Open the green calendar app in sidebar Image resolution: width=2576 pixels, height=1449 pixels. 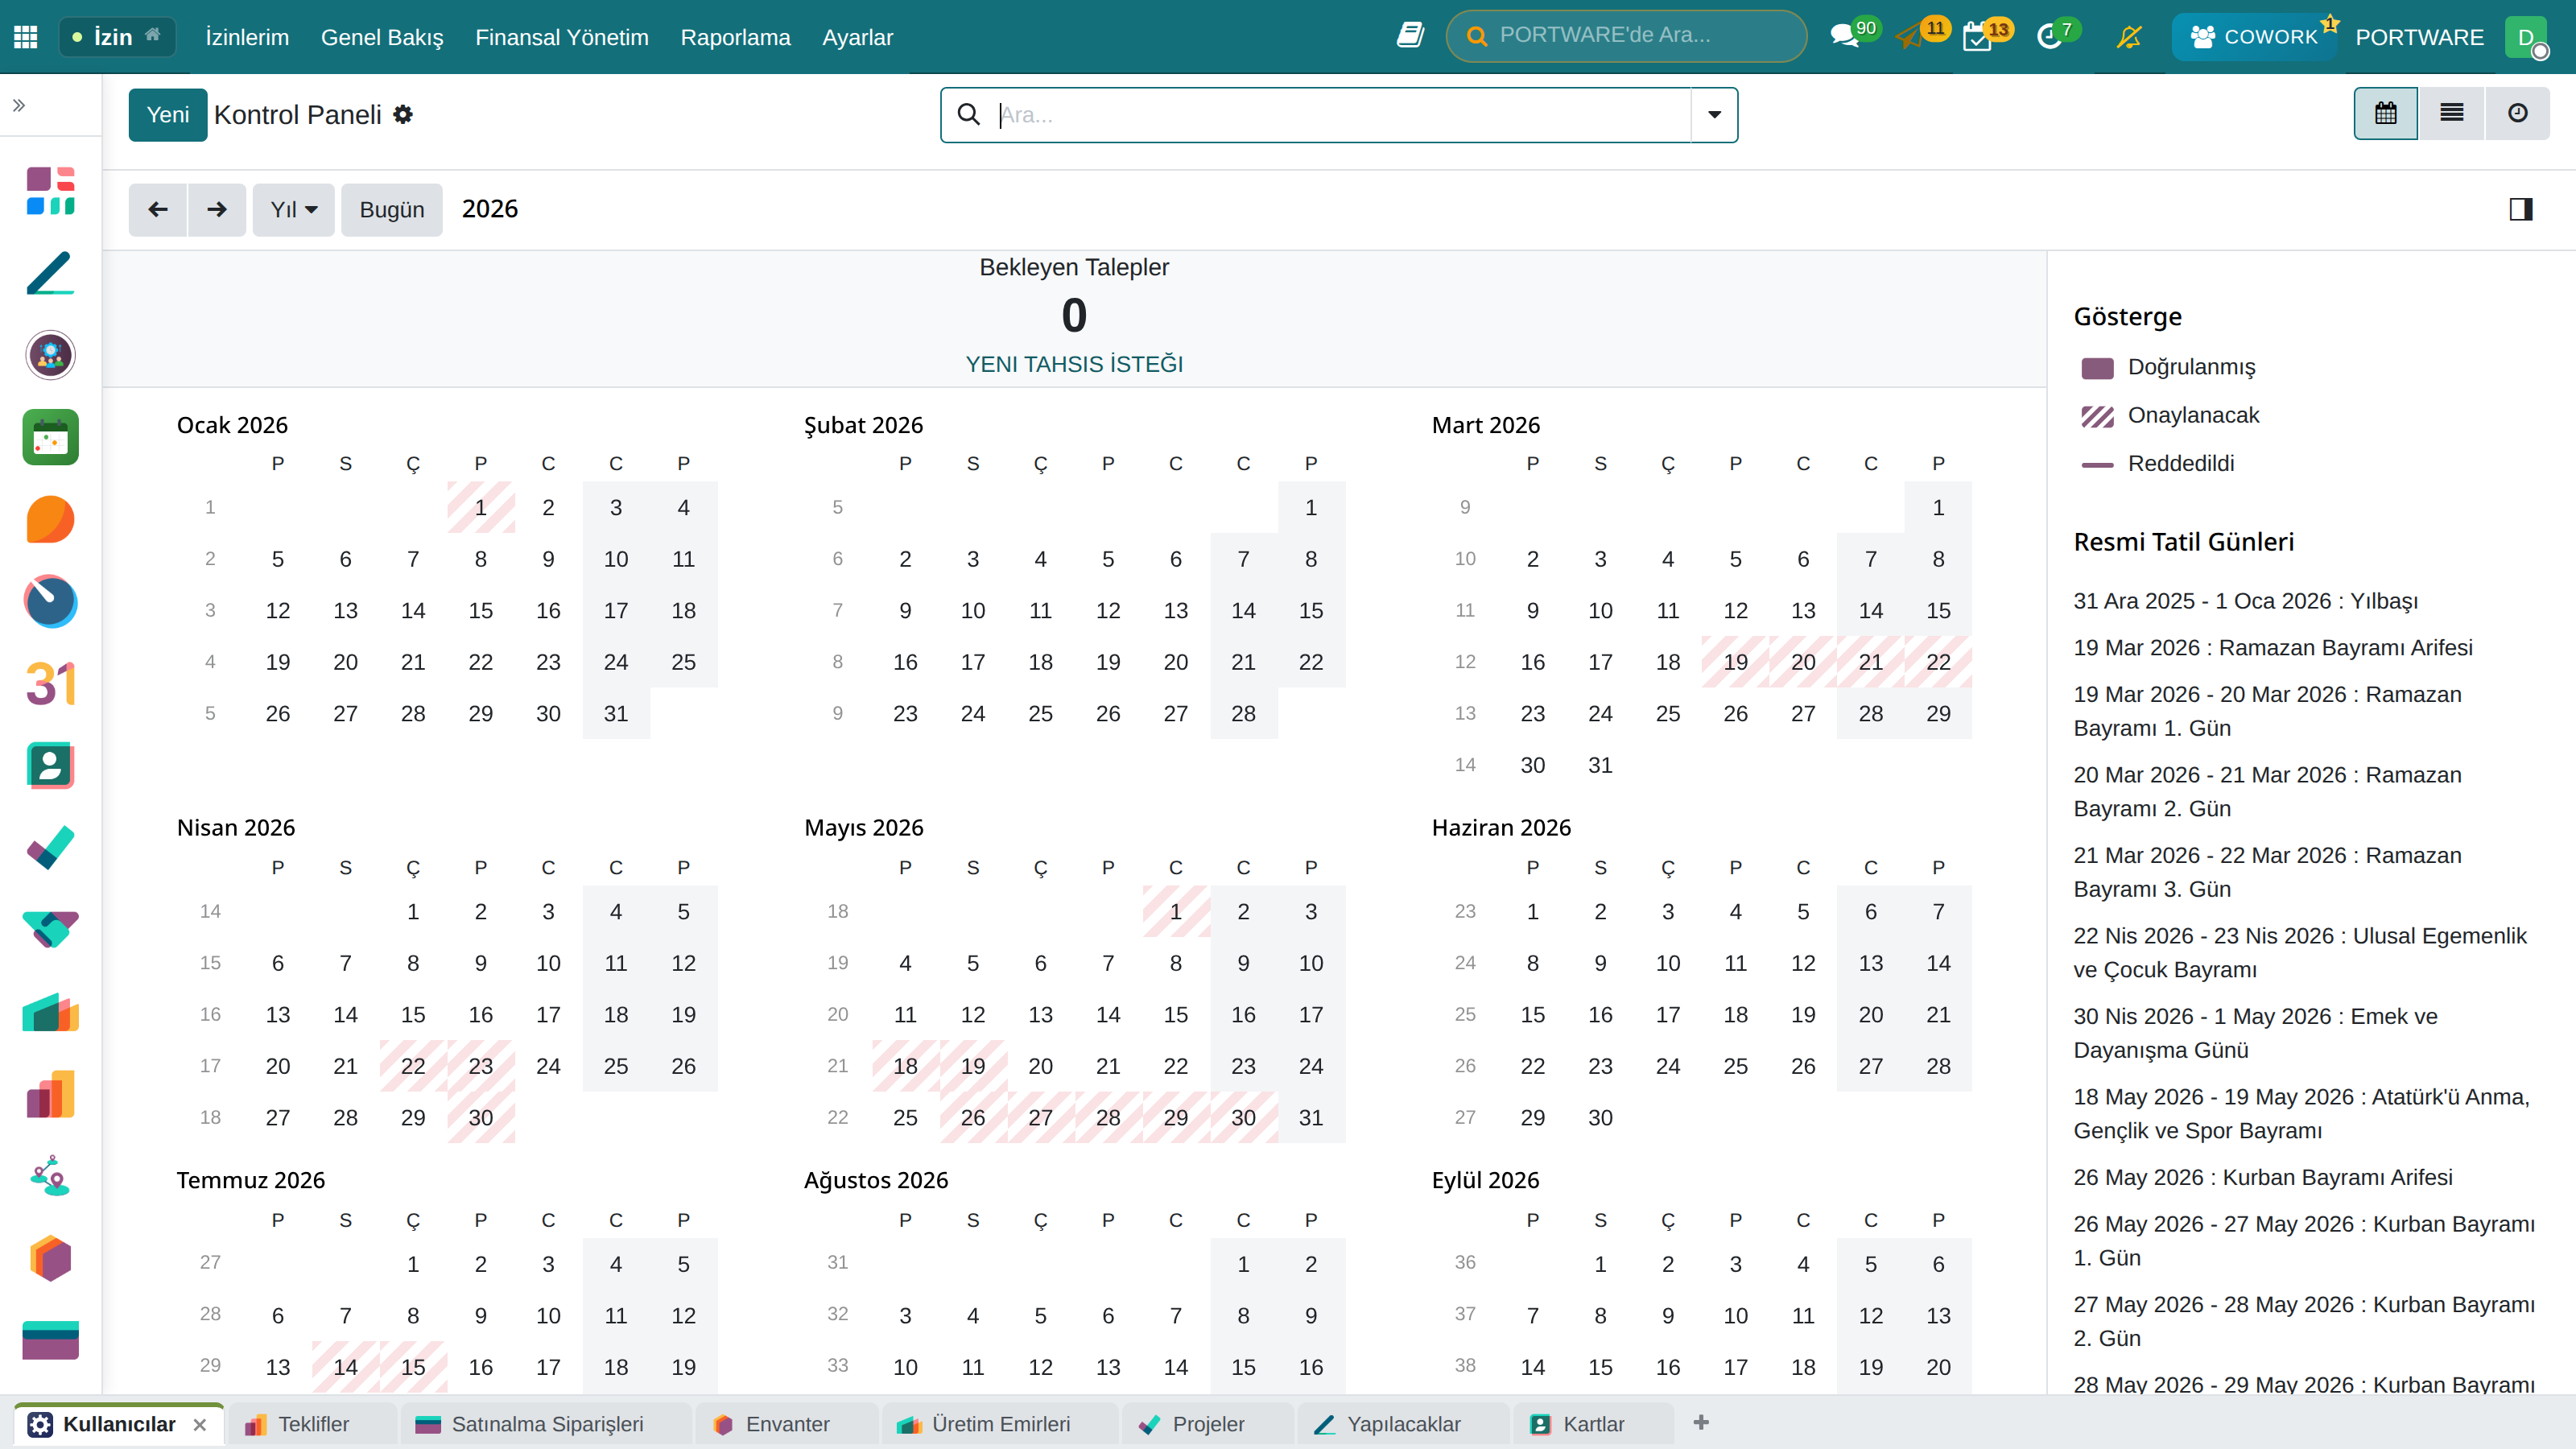(50, 437)
